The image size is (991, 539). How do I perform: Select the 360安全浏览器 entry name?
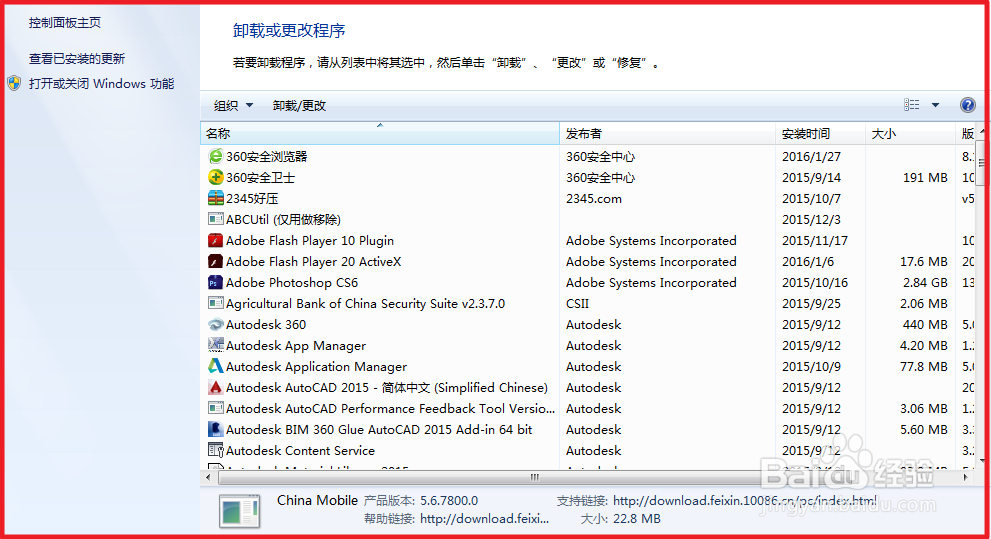[x=266, y=156]
